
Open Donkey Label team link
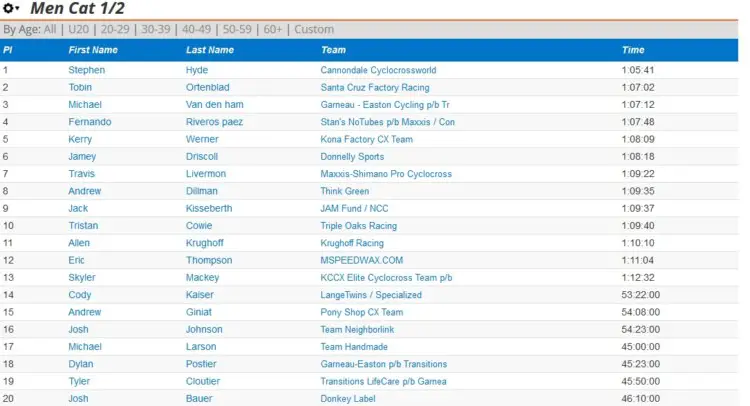(x=348, y=398)
